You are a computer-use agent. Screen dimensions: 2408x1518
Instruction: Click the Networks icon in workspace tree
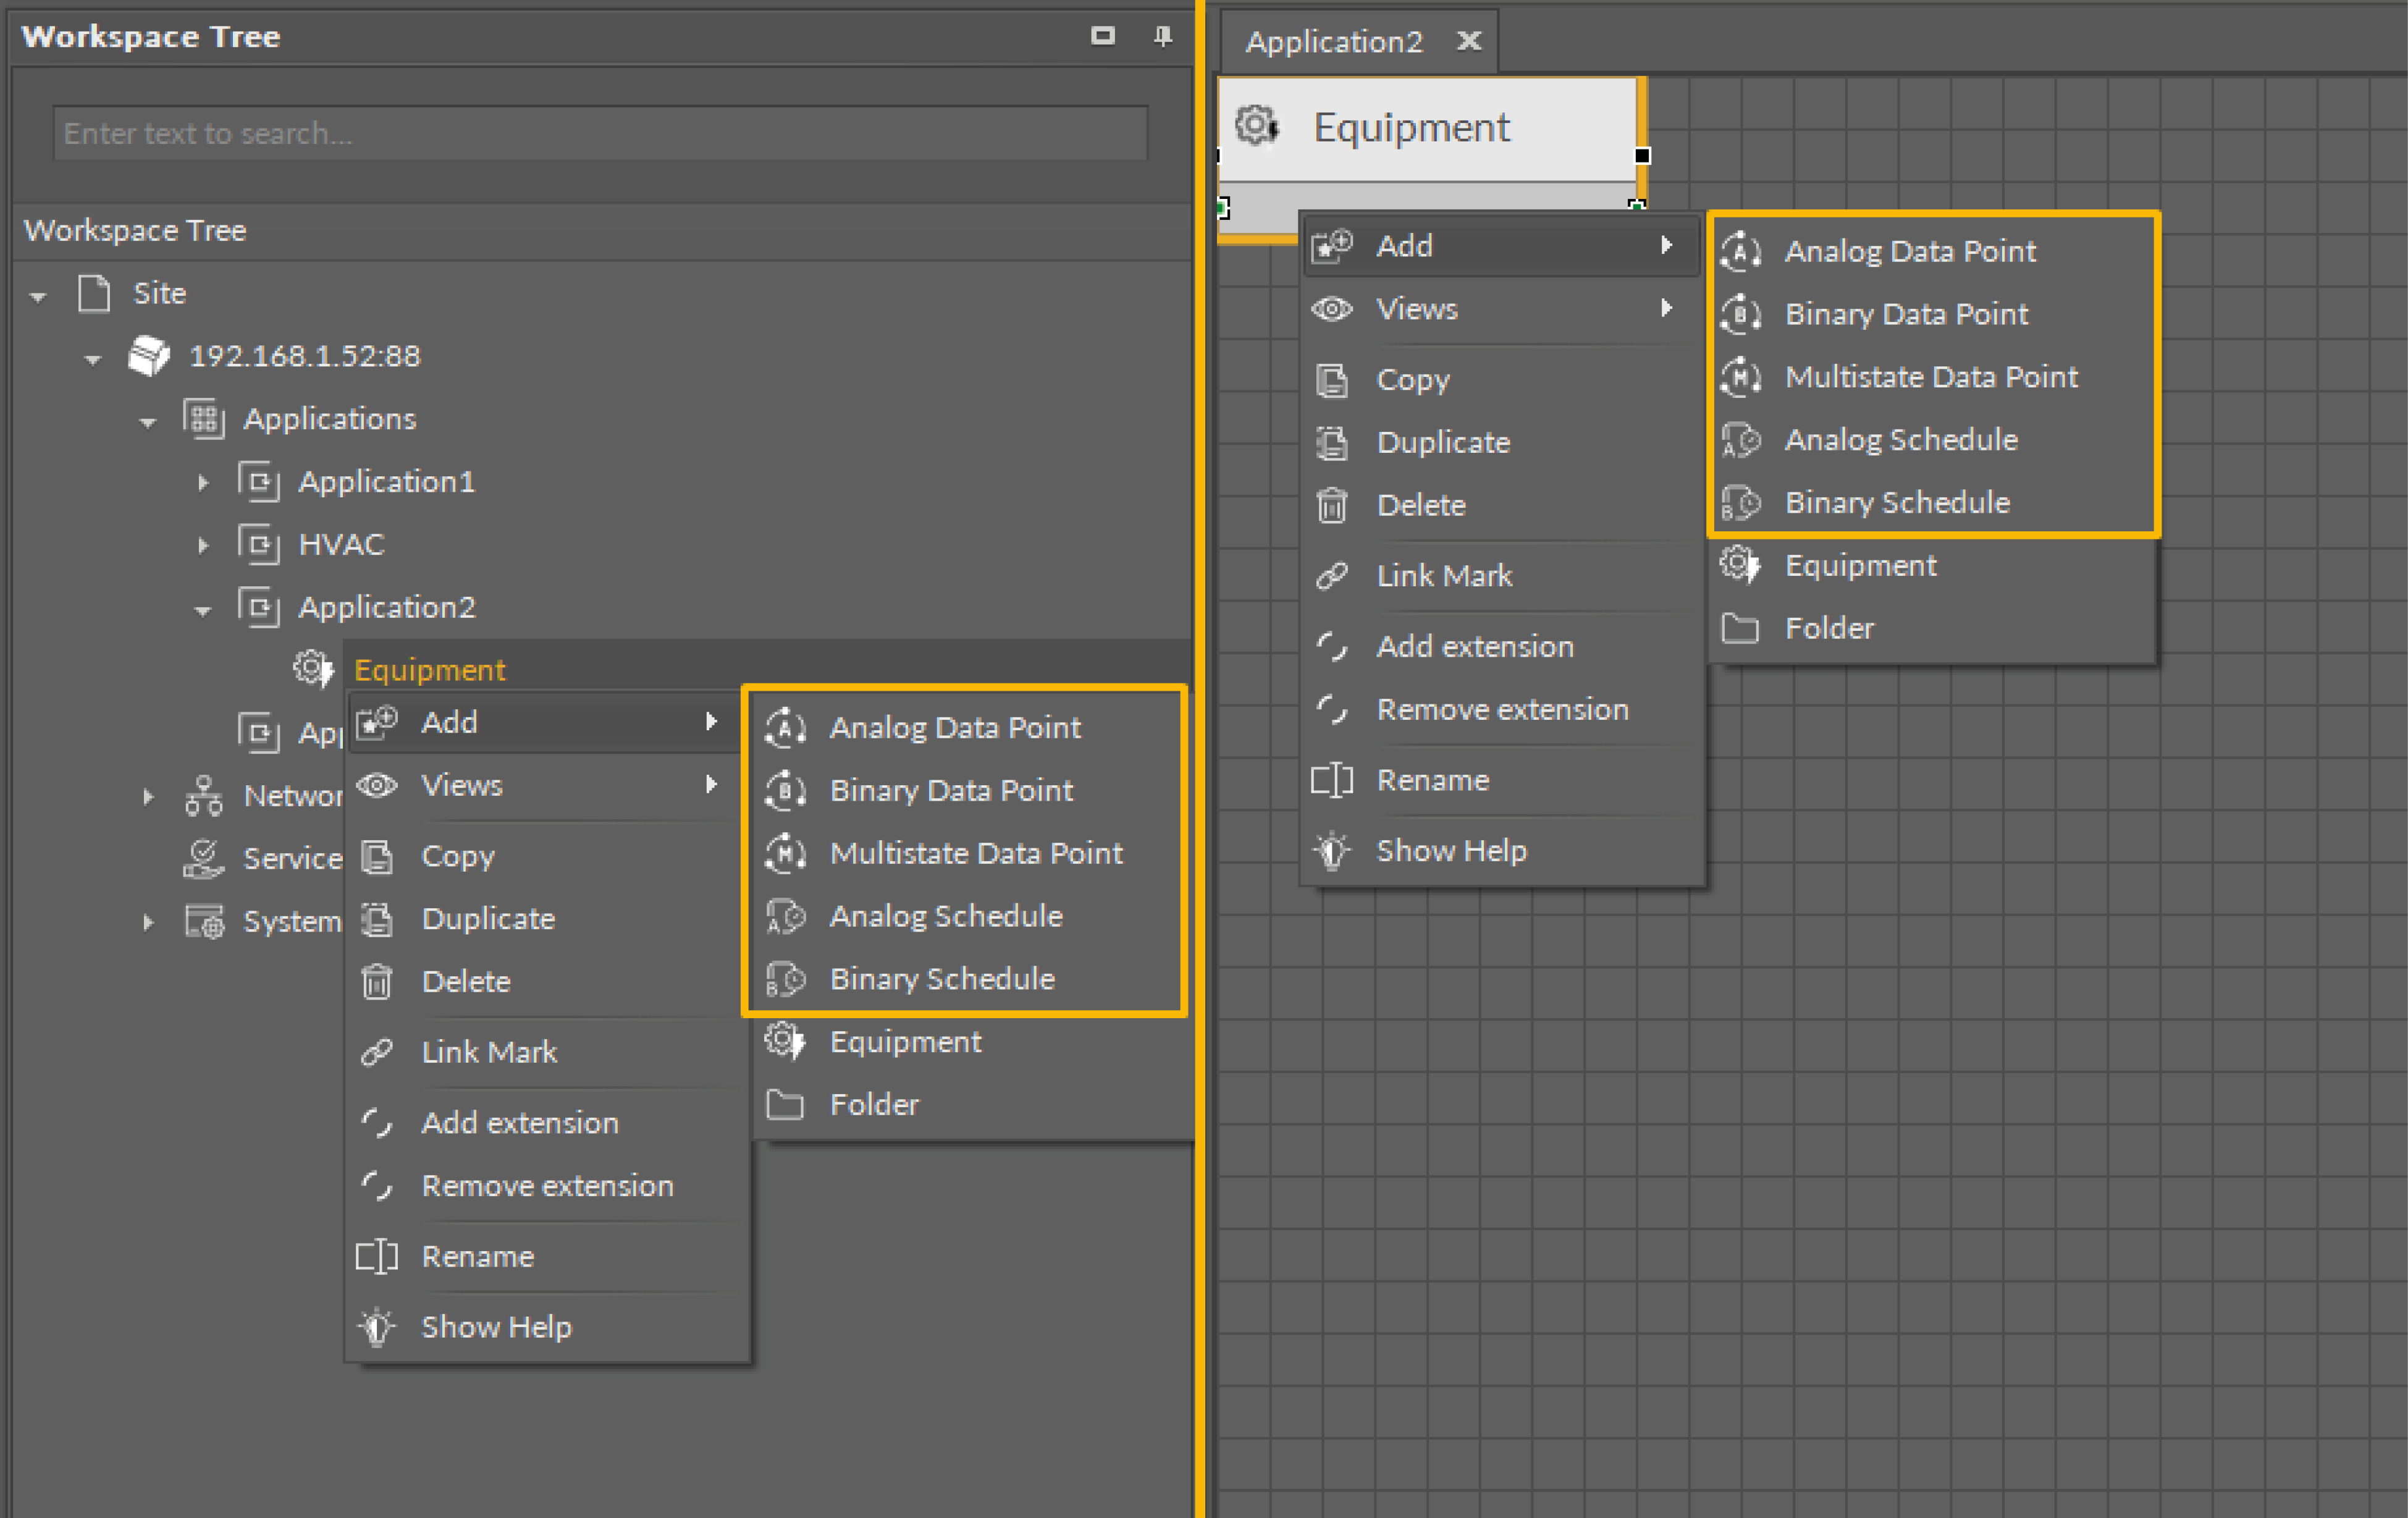(204, 796)
